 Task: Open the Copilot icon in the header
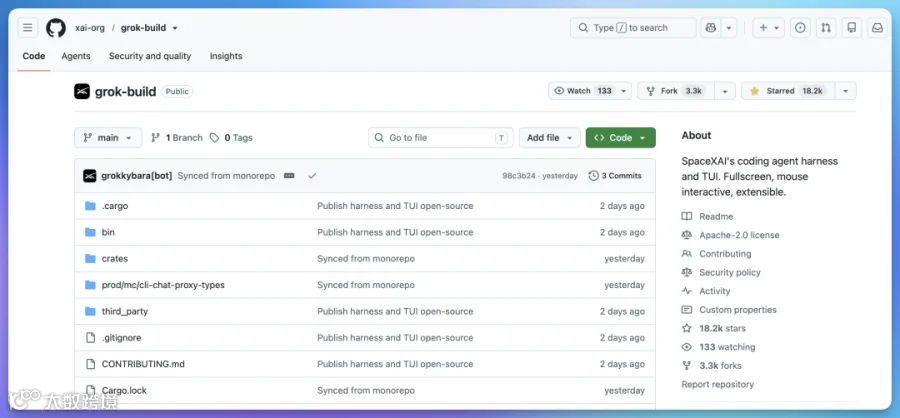pos(711,28)
